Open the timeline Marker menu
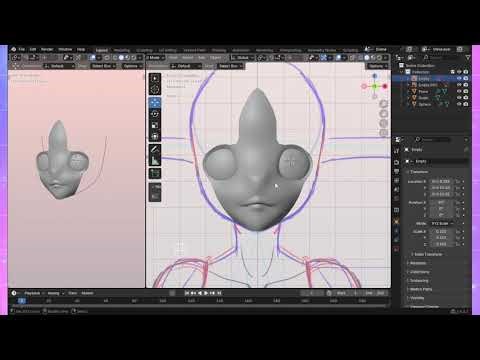 (x=87, y=293)
